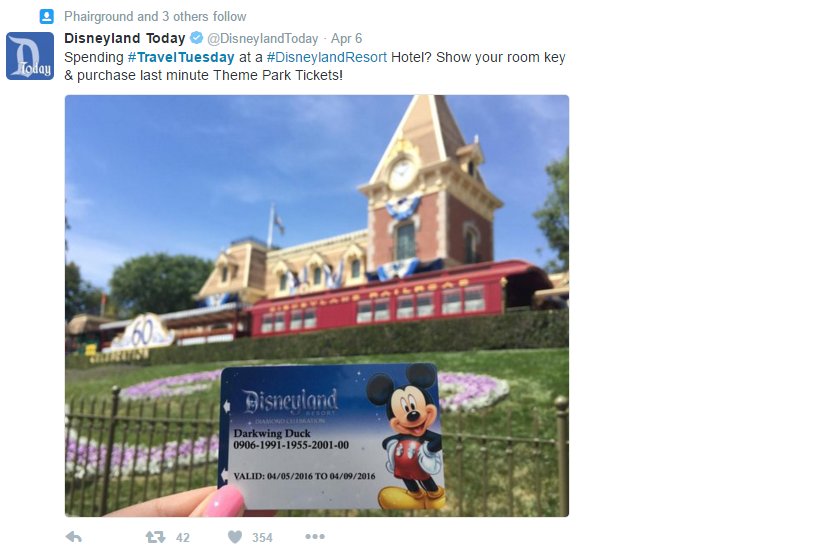Image resolution: width=819 pixels, height=553 pixels.
Task: Click the Mickey room key card in photo
Action: coord(332,436)
